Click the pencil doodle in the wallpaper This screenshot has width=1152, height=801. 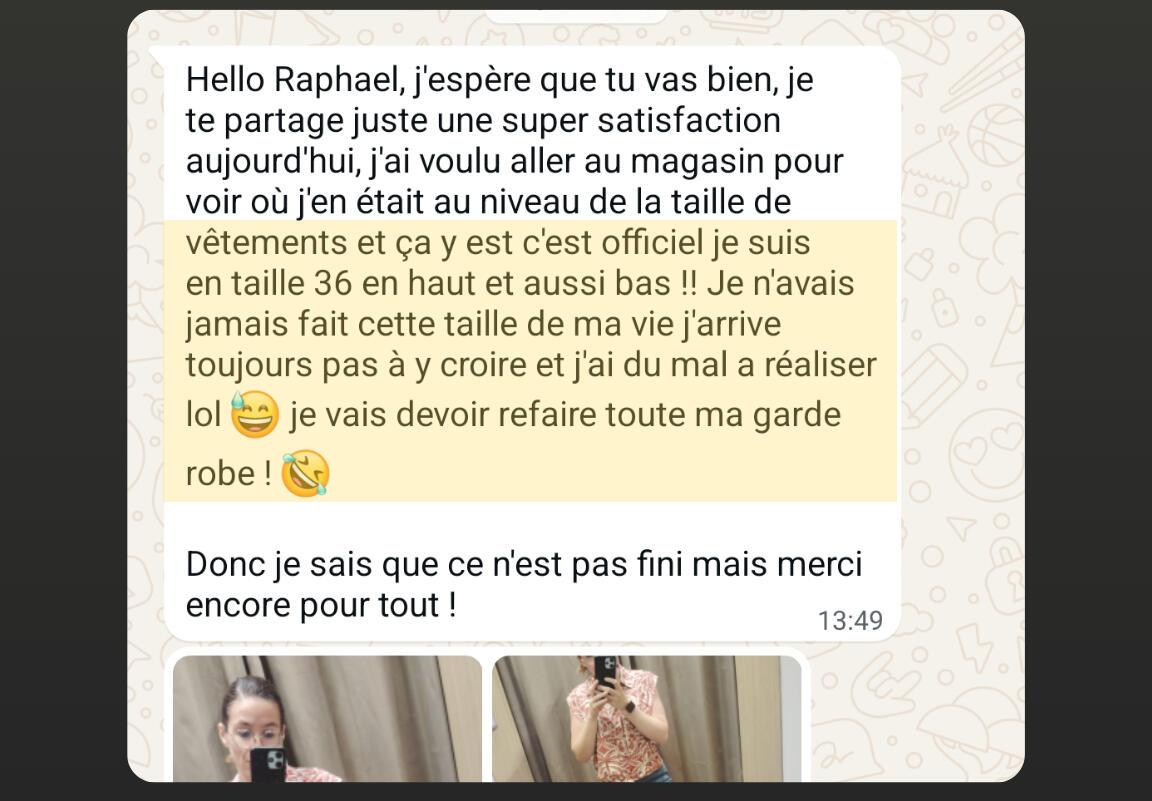[932, 384]
